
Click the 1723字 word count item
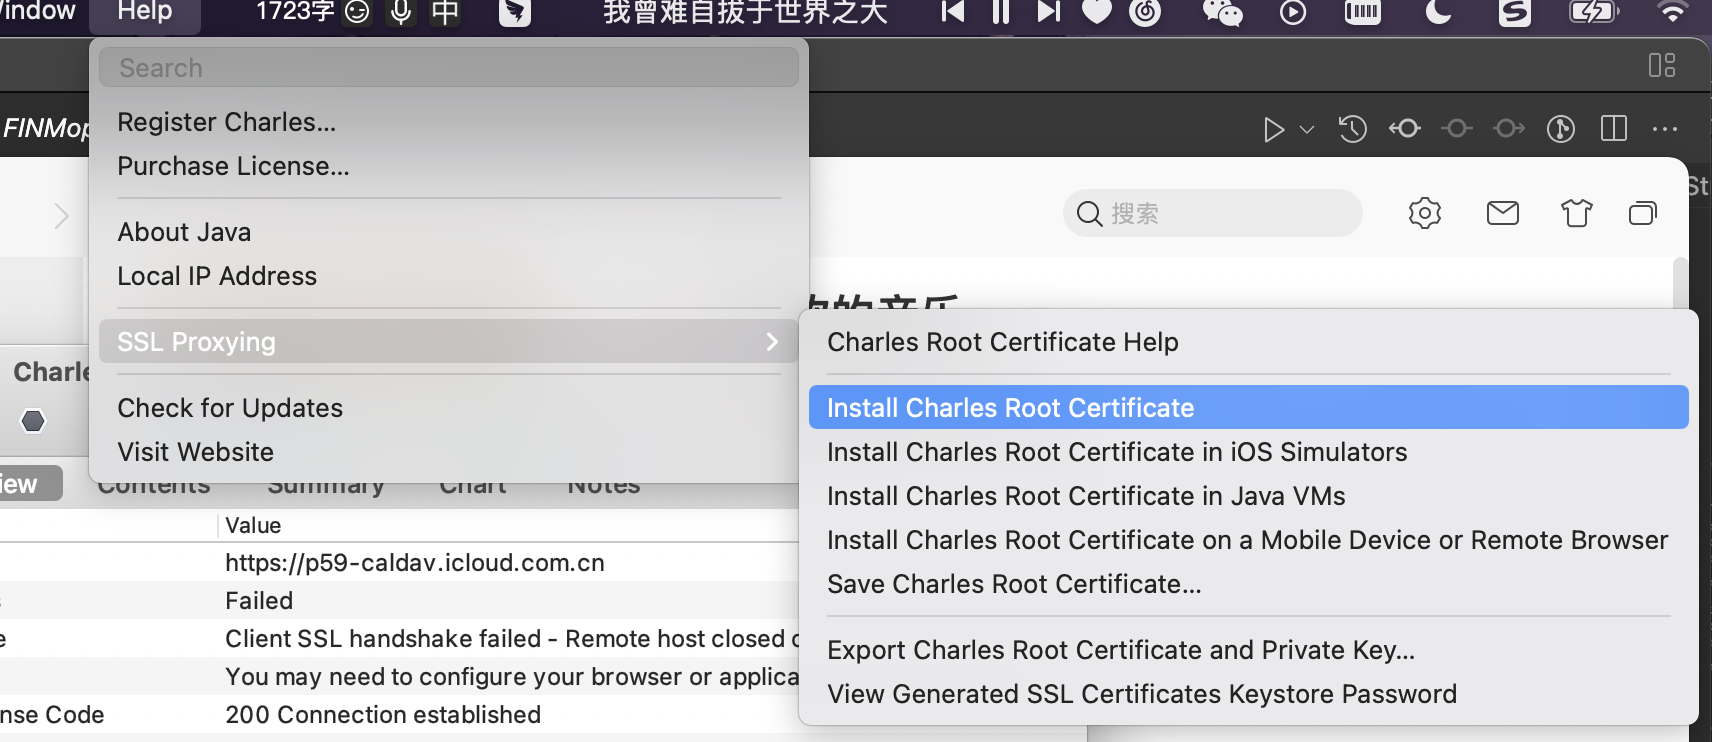[295, 12]
